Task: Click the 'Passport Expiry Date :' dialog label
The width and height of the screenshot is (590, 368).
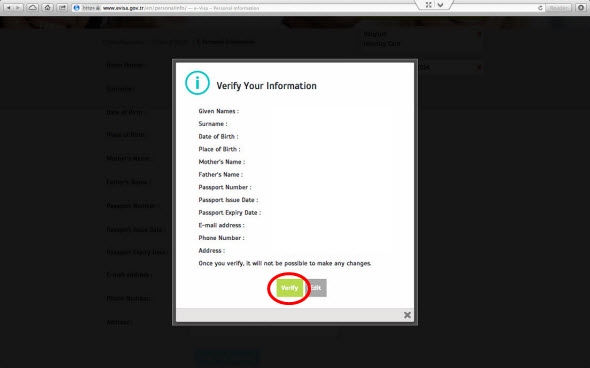Action: (x=230, y=213)
